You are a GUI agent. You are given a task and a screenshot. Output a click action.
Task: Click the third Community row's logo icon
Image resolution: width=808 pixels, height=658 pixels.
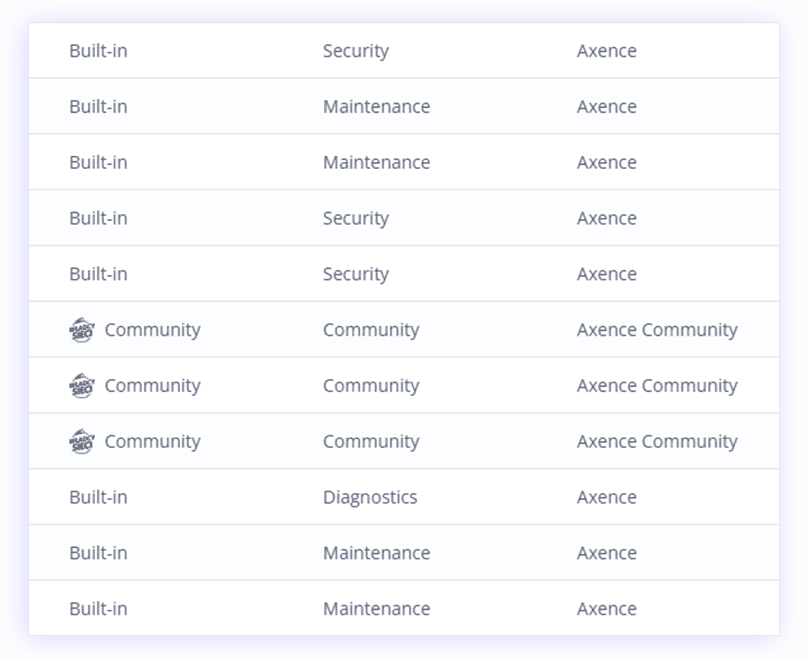tap(82, 441)
